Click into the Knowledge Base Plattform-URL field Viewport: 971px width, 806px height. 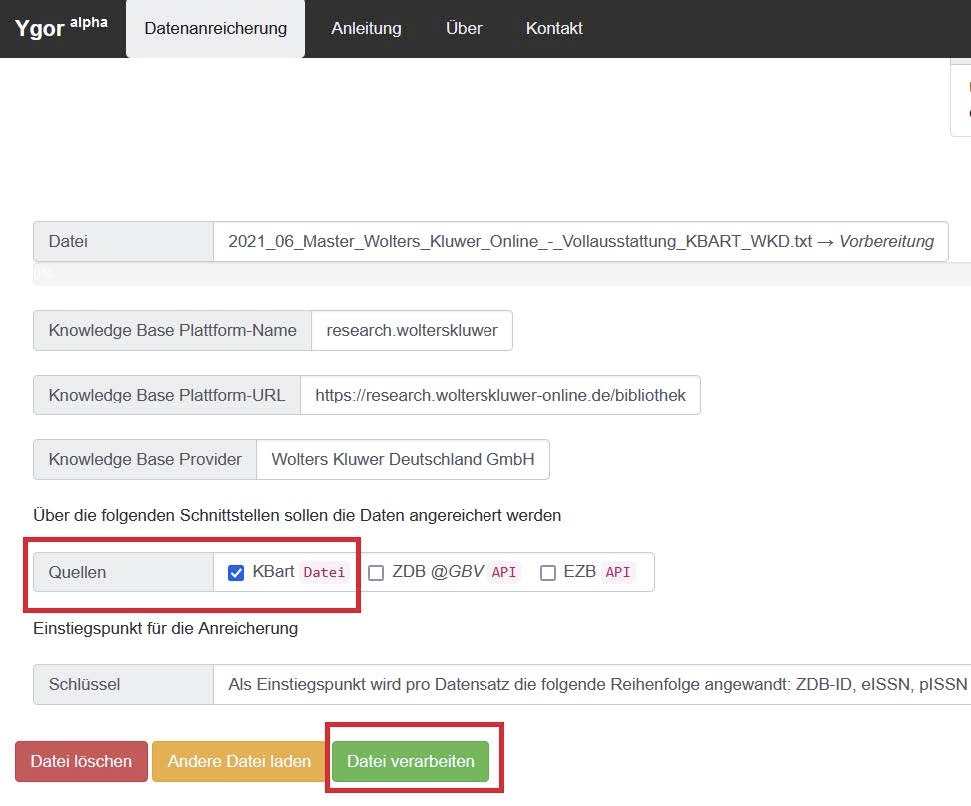point(500,395)
